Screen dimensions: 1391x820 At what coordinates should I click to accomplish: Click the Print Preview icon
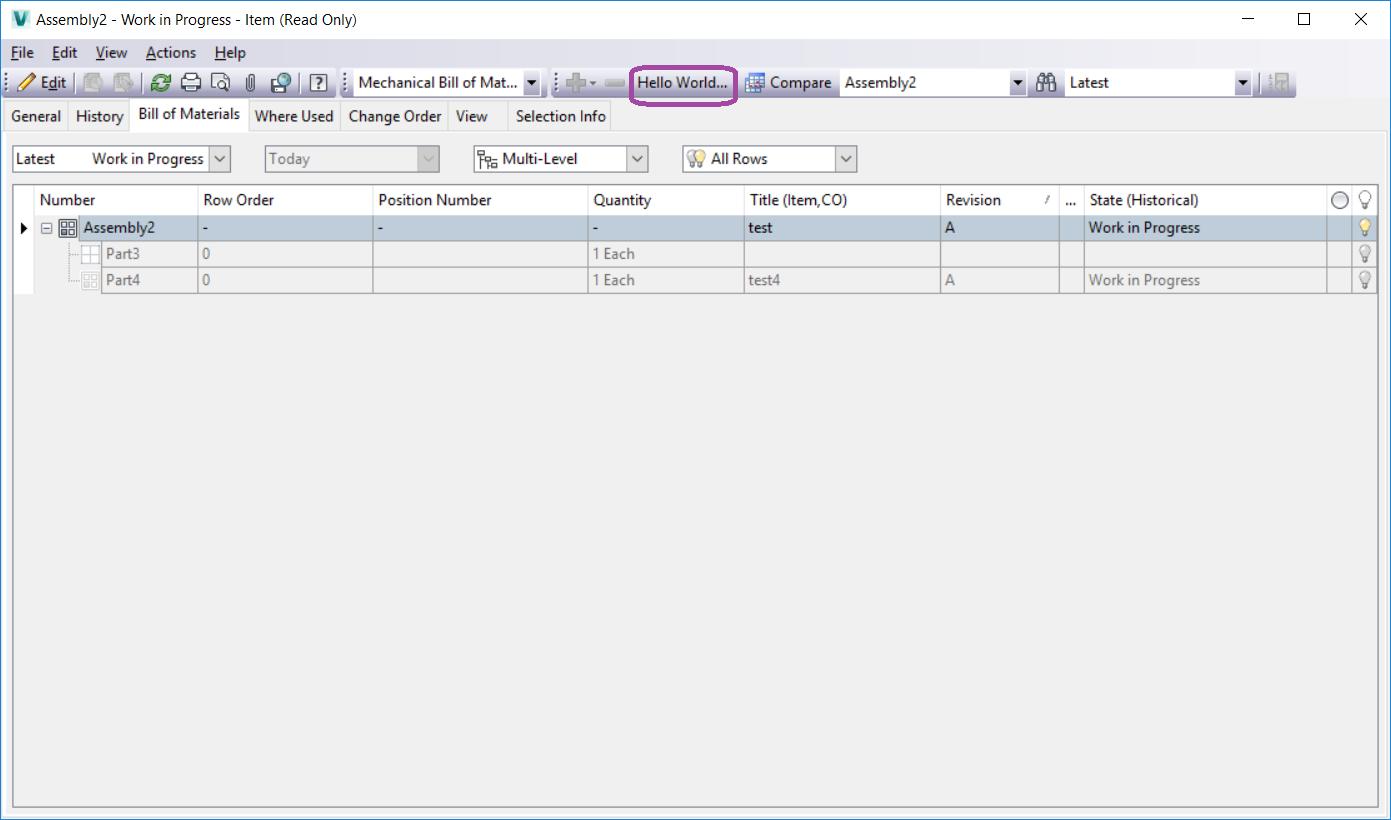pyautogui.click(x=220, y=82)
